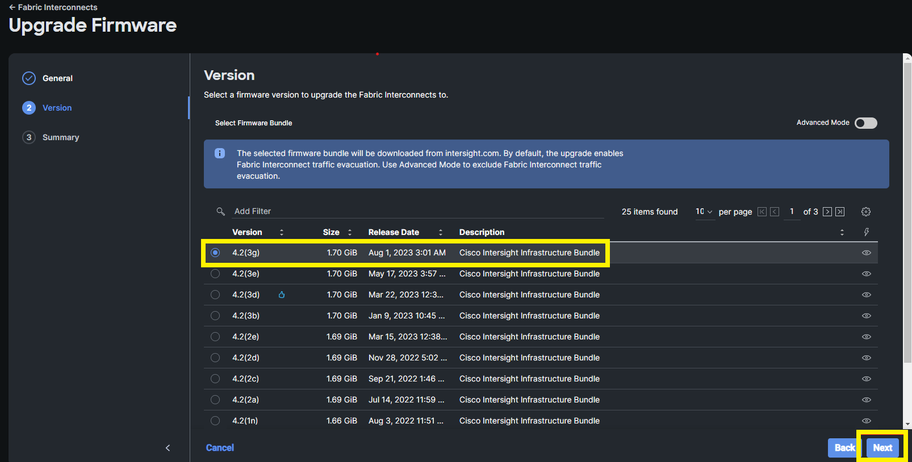This screenshot has width=912, height=462.
Task: Sort by Size column
Action: [x=350, y=232]
